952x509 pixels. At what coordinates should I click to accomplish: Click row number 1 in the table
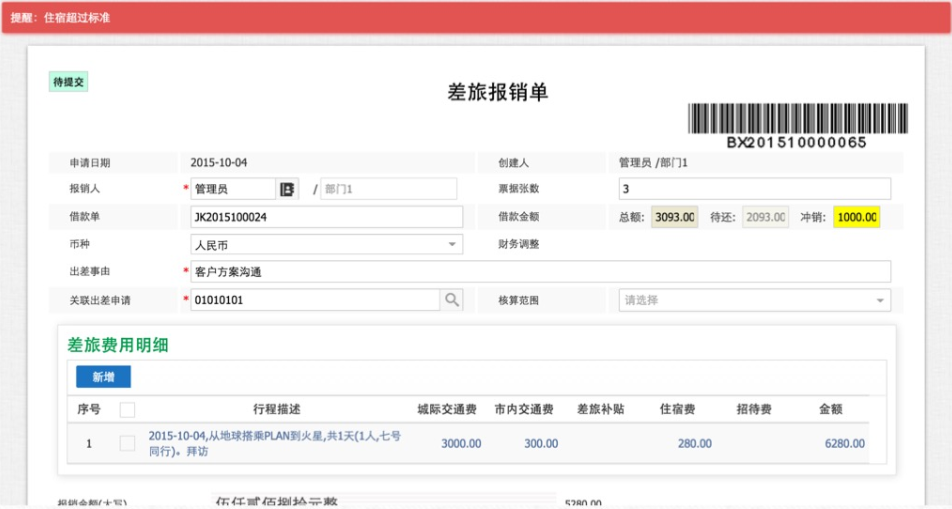coord(89,444)
